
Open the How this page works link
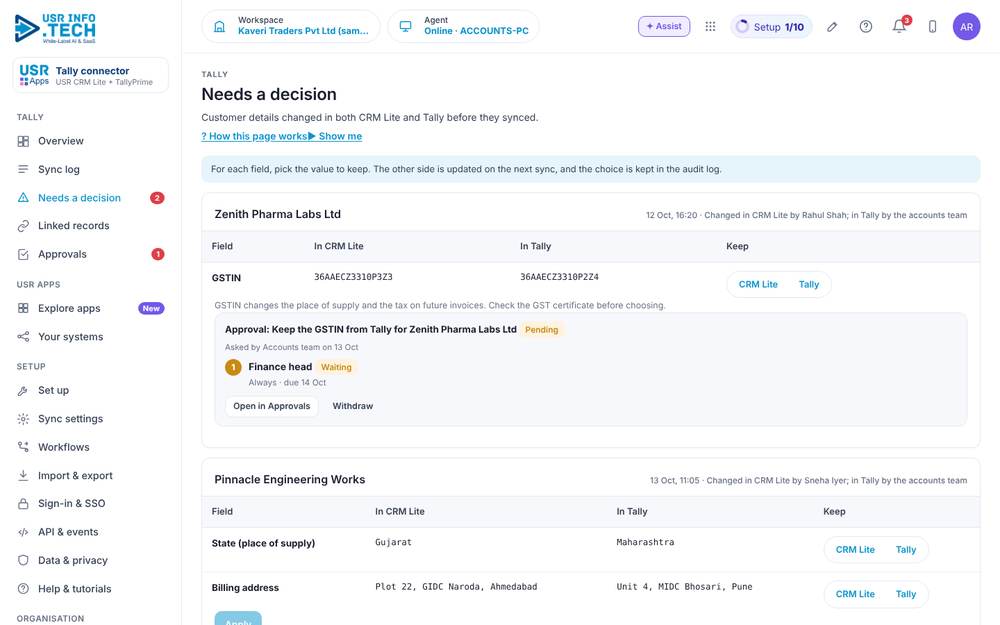[x=254, y=136]
